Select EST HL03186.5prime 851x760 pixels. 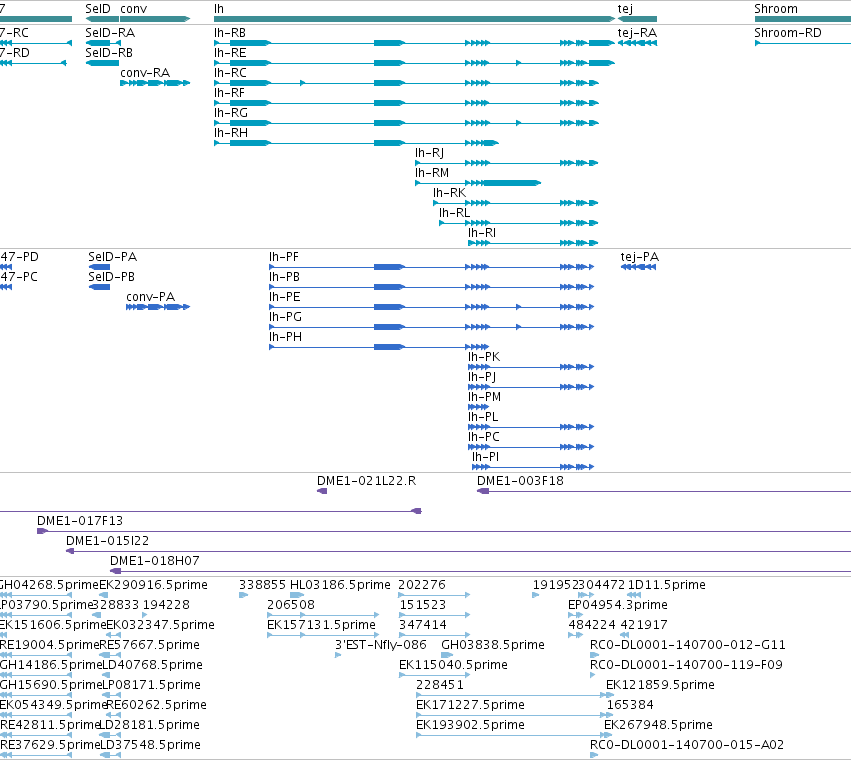point(297,596)
